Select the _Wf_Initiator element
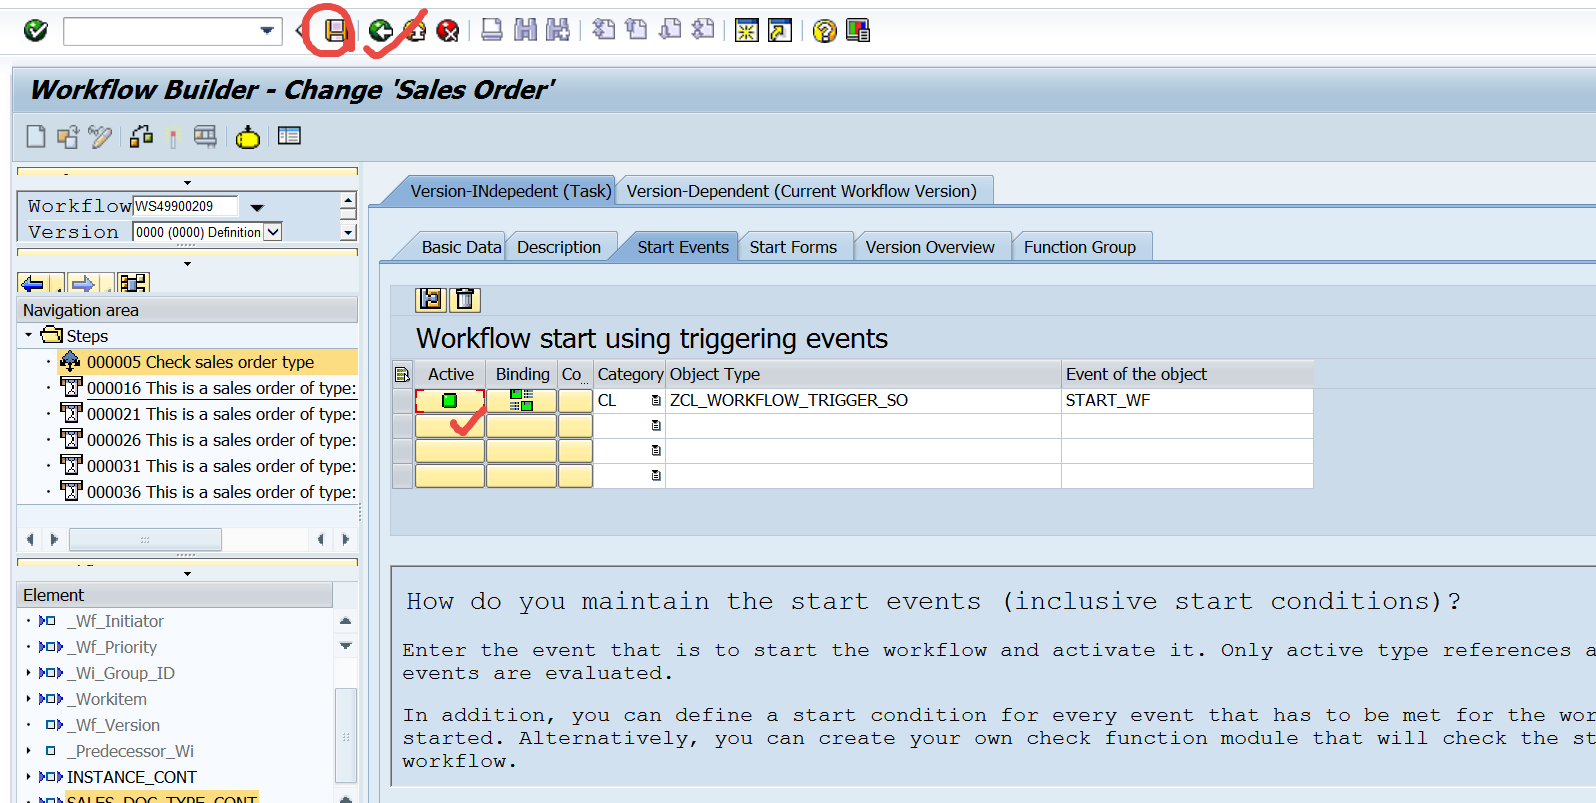This screenshot has height=803, width=1596. point(115,621)
